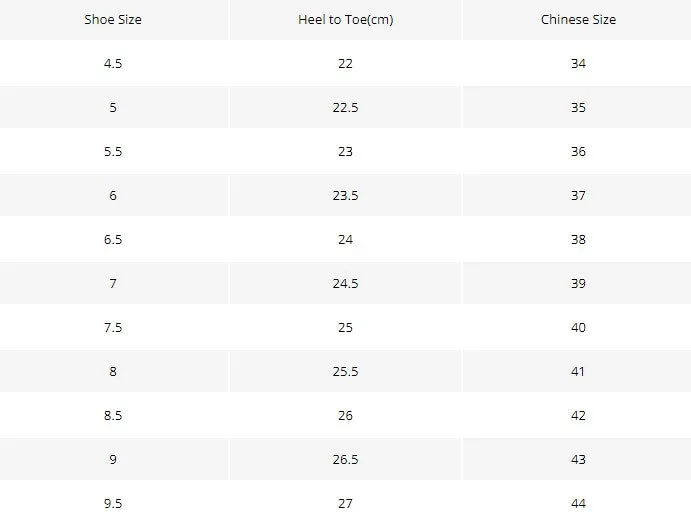Click Chinese size 42 cell
691x522 pixels.
point(577,415)
